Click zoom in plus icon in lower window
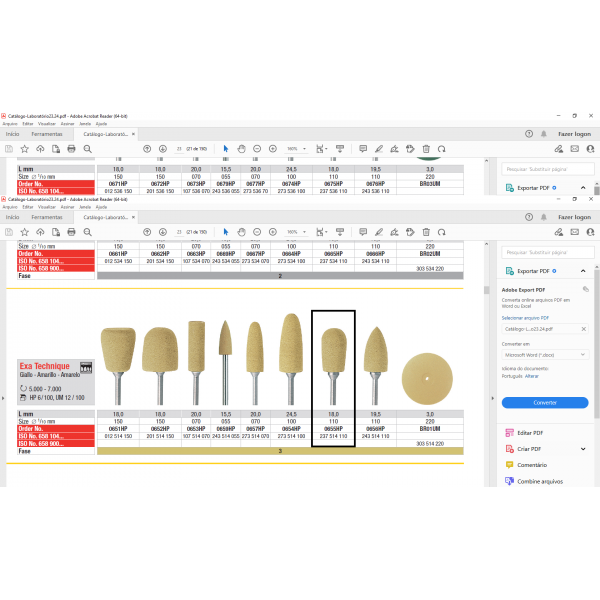Image resolution: width=600 pixels, height=600 pixels. tap(273, 232)
